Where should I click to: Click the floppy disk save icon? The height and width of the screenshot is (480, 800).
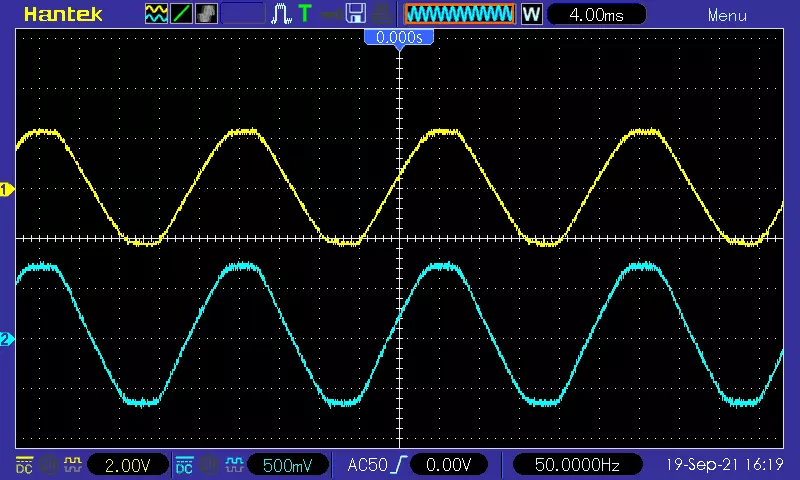356,14
